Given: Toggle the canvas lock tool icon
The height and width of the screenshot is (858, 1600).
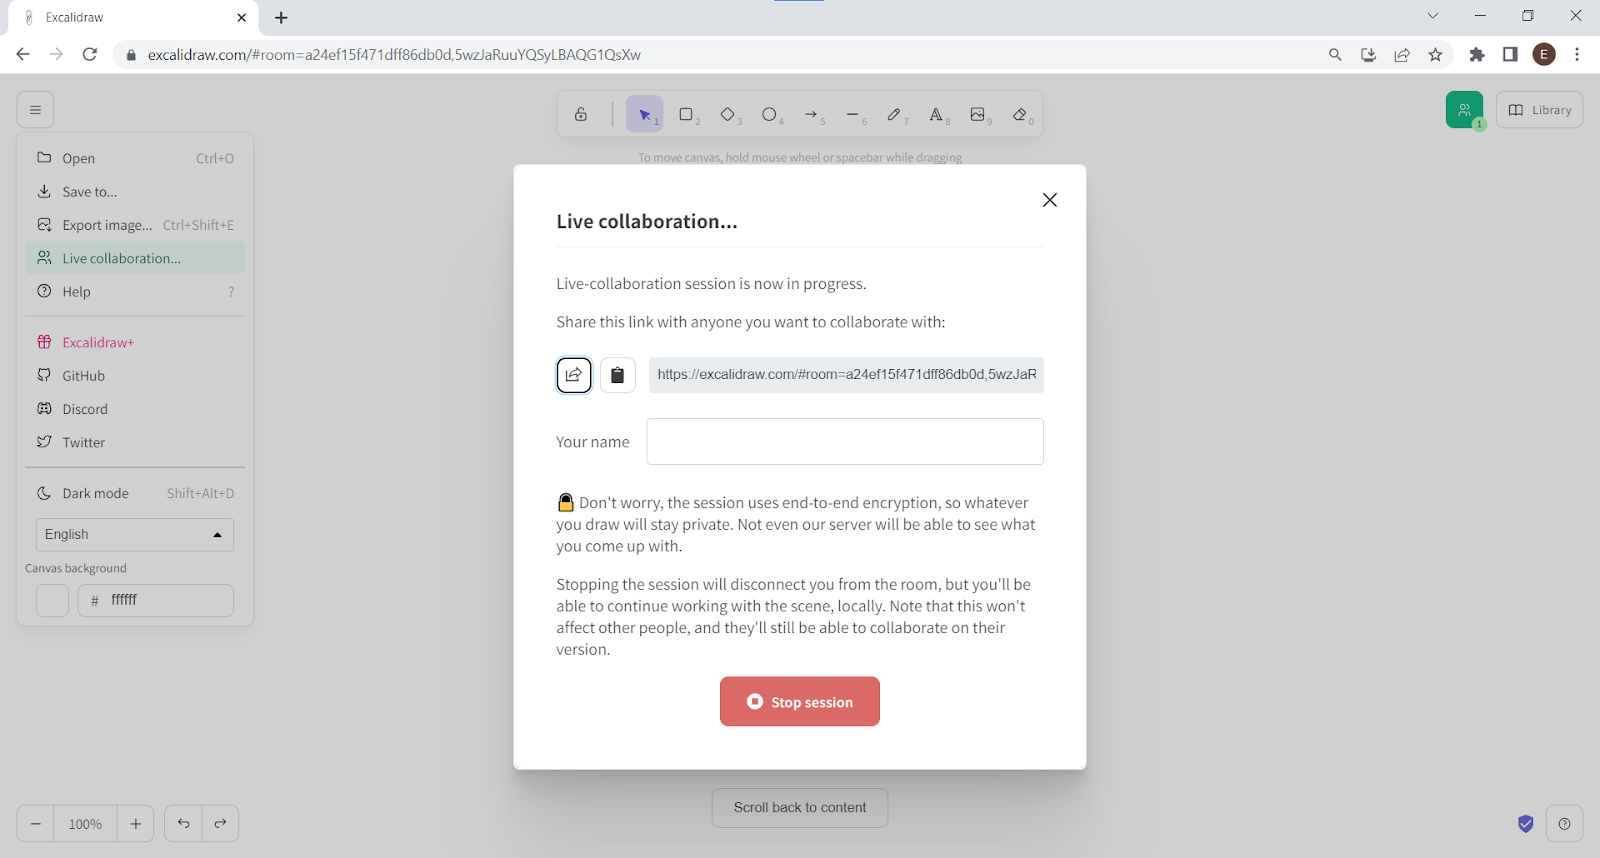Looking at the screenshot, I should (581, 114).
